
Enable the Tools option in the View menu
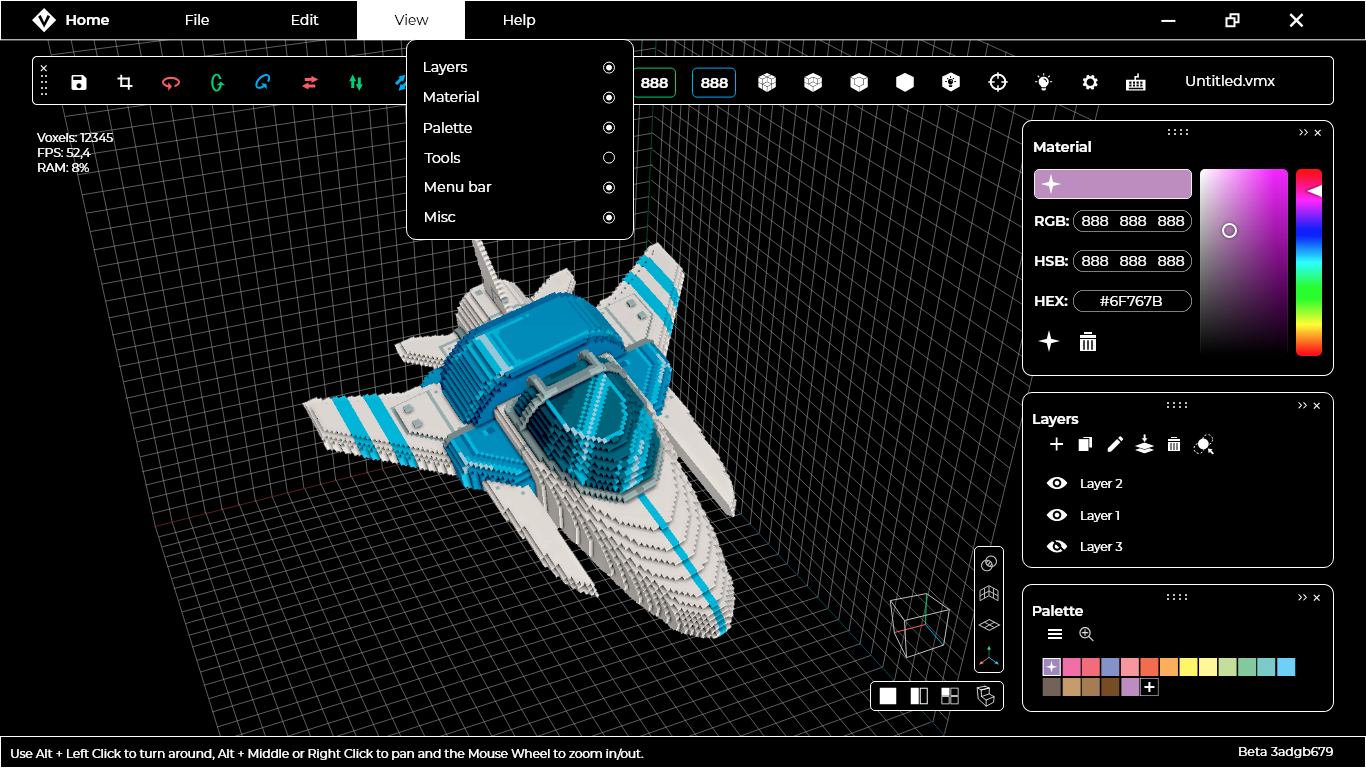(608, 157)
